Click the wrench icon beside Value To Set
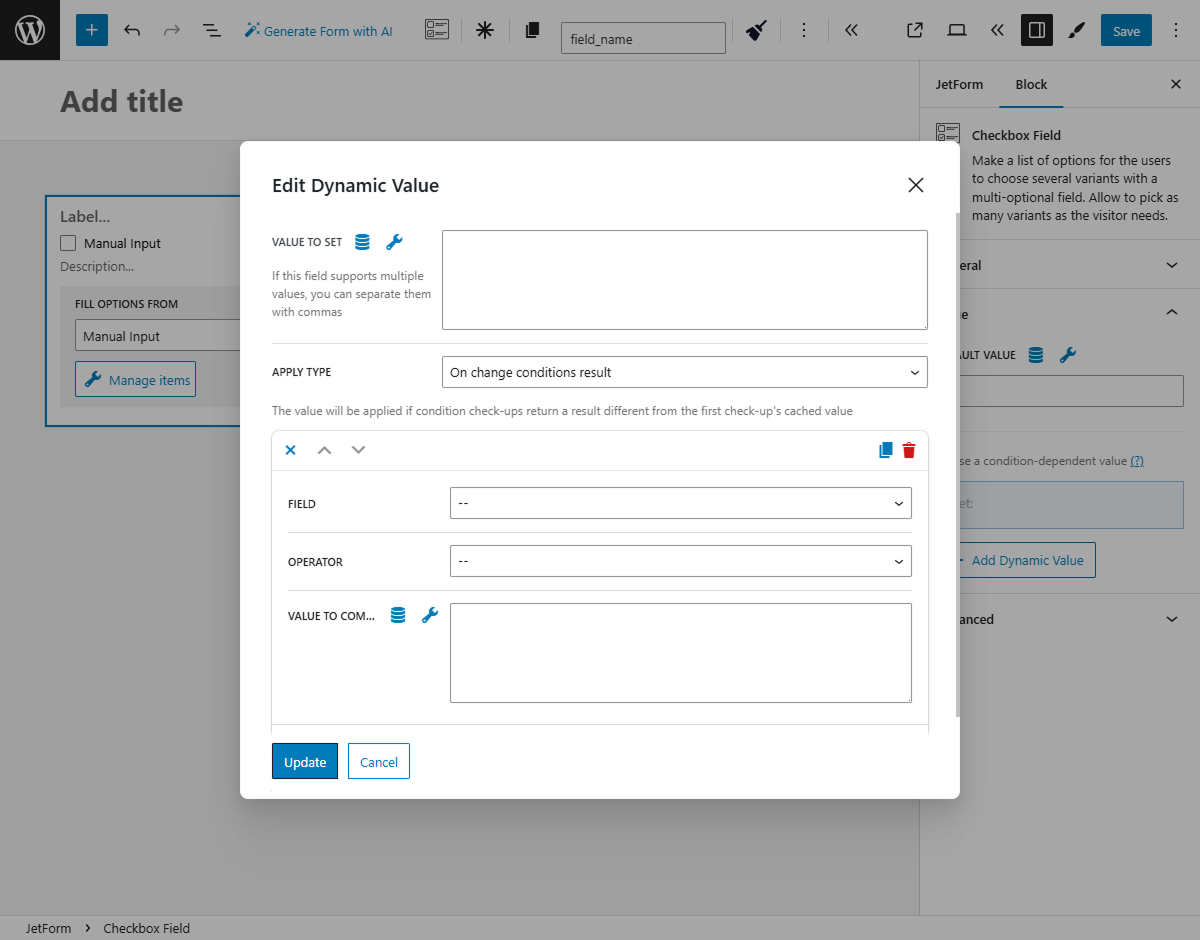This screenshot has height=940, width=1200. [394, 241]
